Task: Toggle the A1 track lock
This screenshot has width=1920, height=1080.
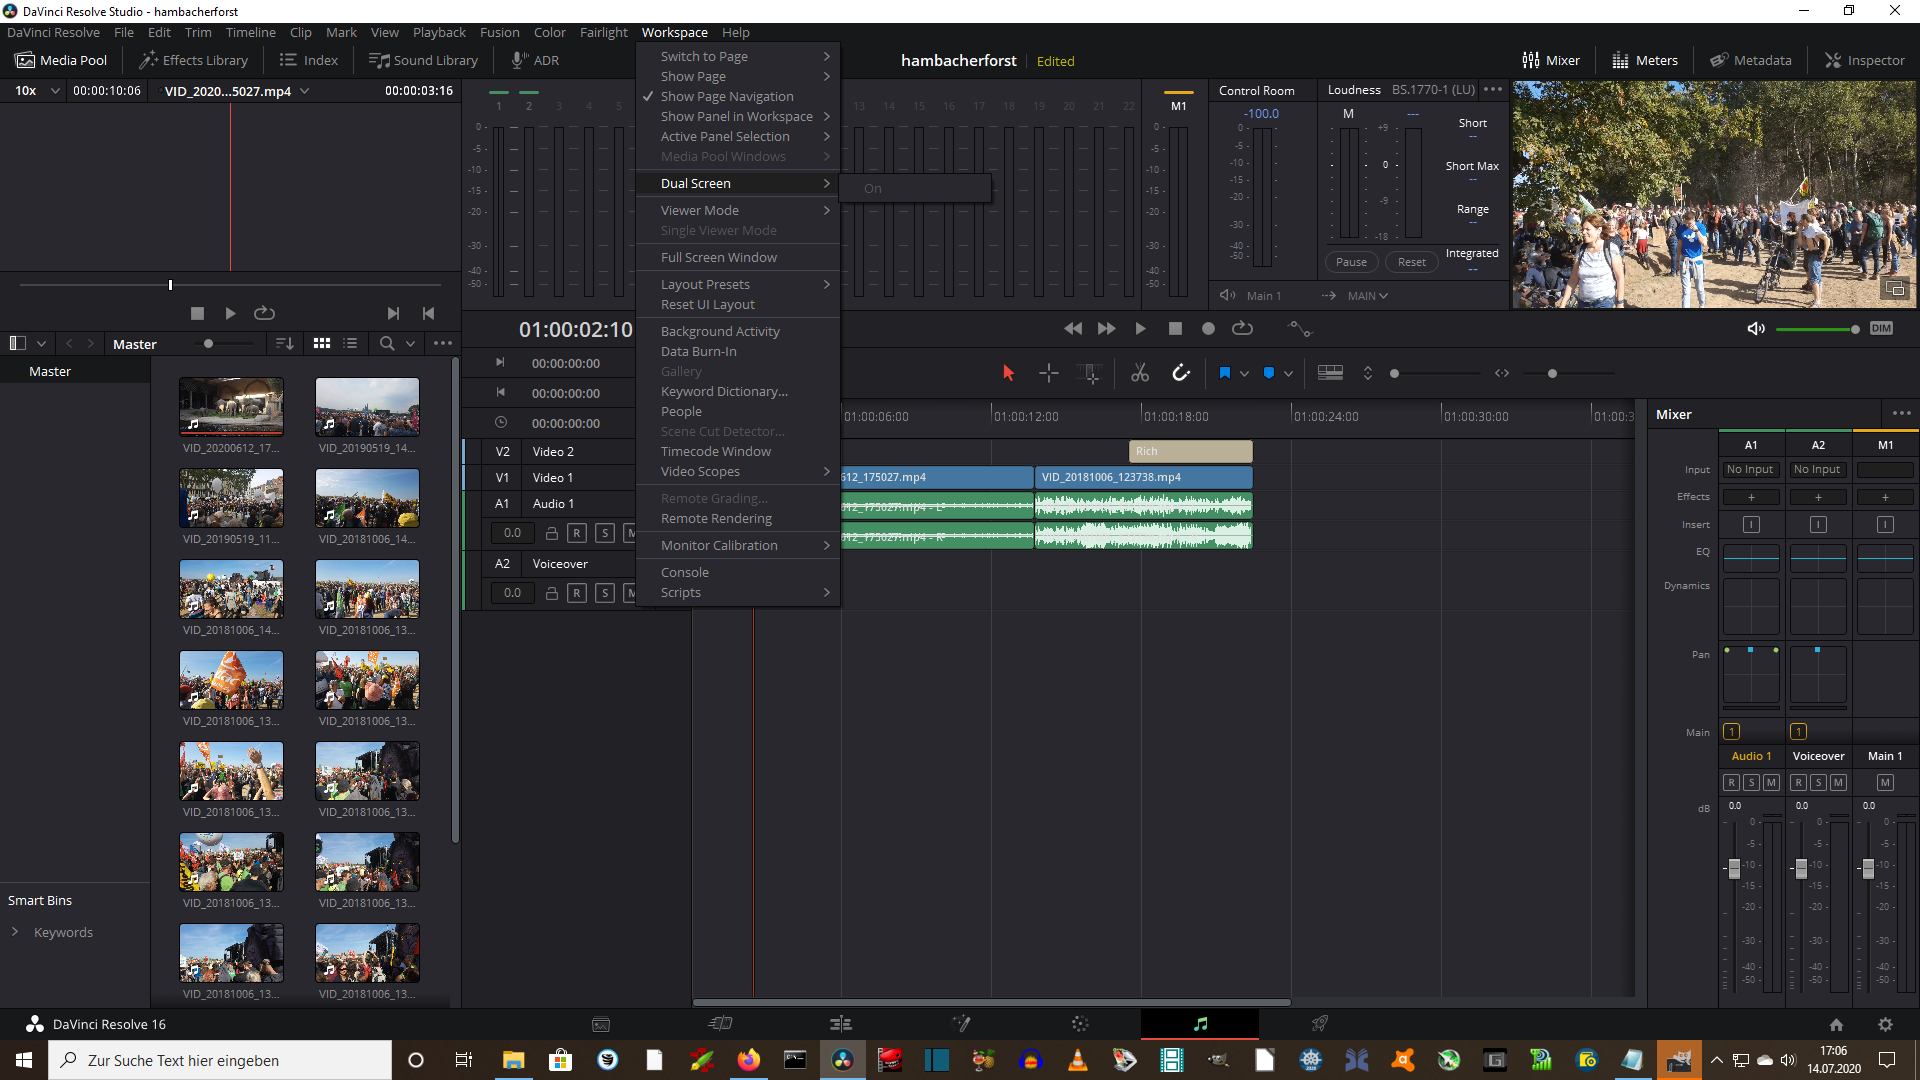Action: (551, 533)
